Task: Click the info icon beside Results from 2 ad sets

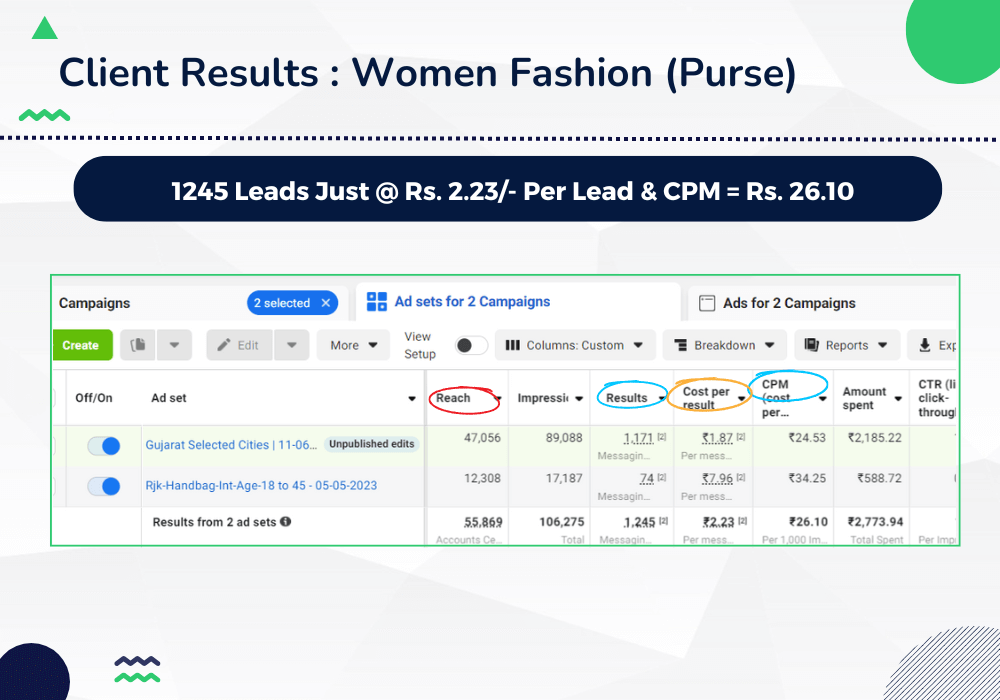Action: [286, 522]
